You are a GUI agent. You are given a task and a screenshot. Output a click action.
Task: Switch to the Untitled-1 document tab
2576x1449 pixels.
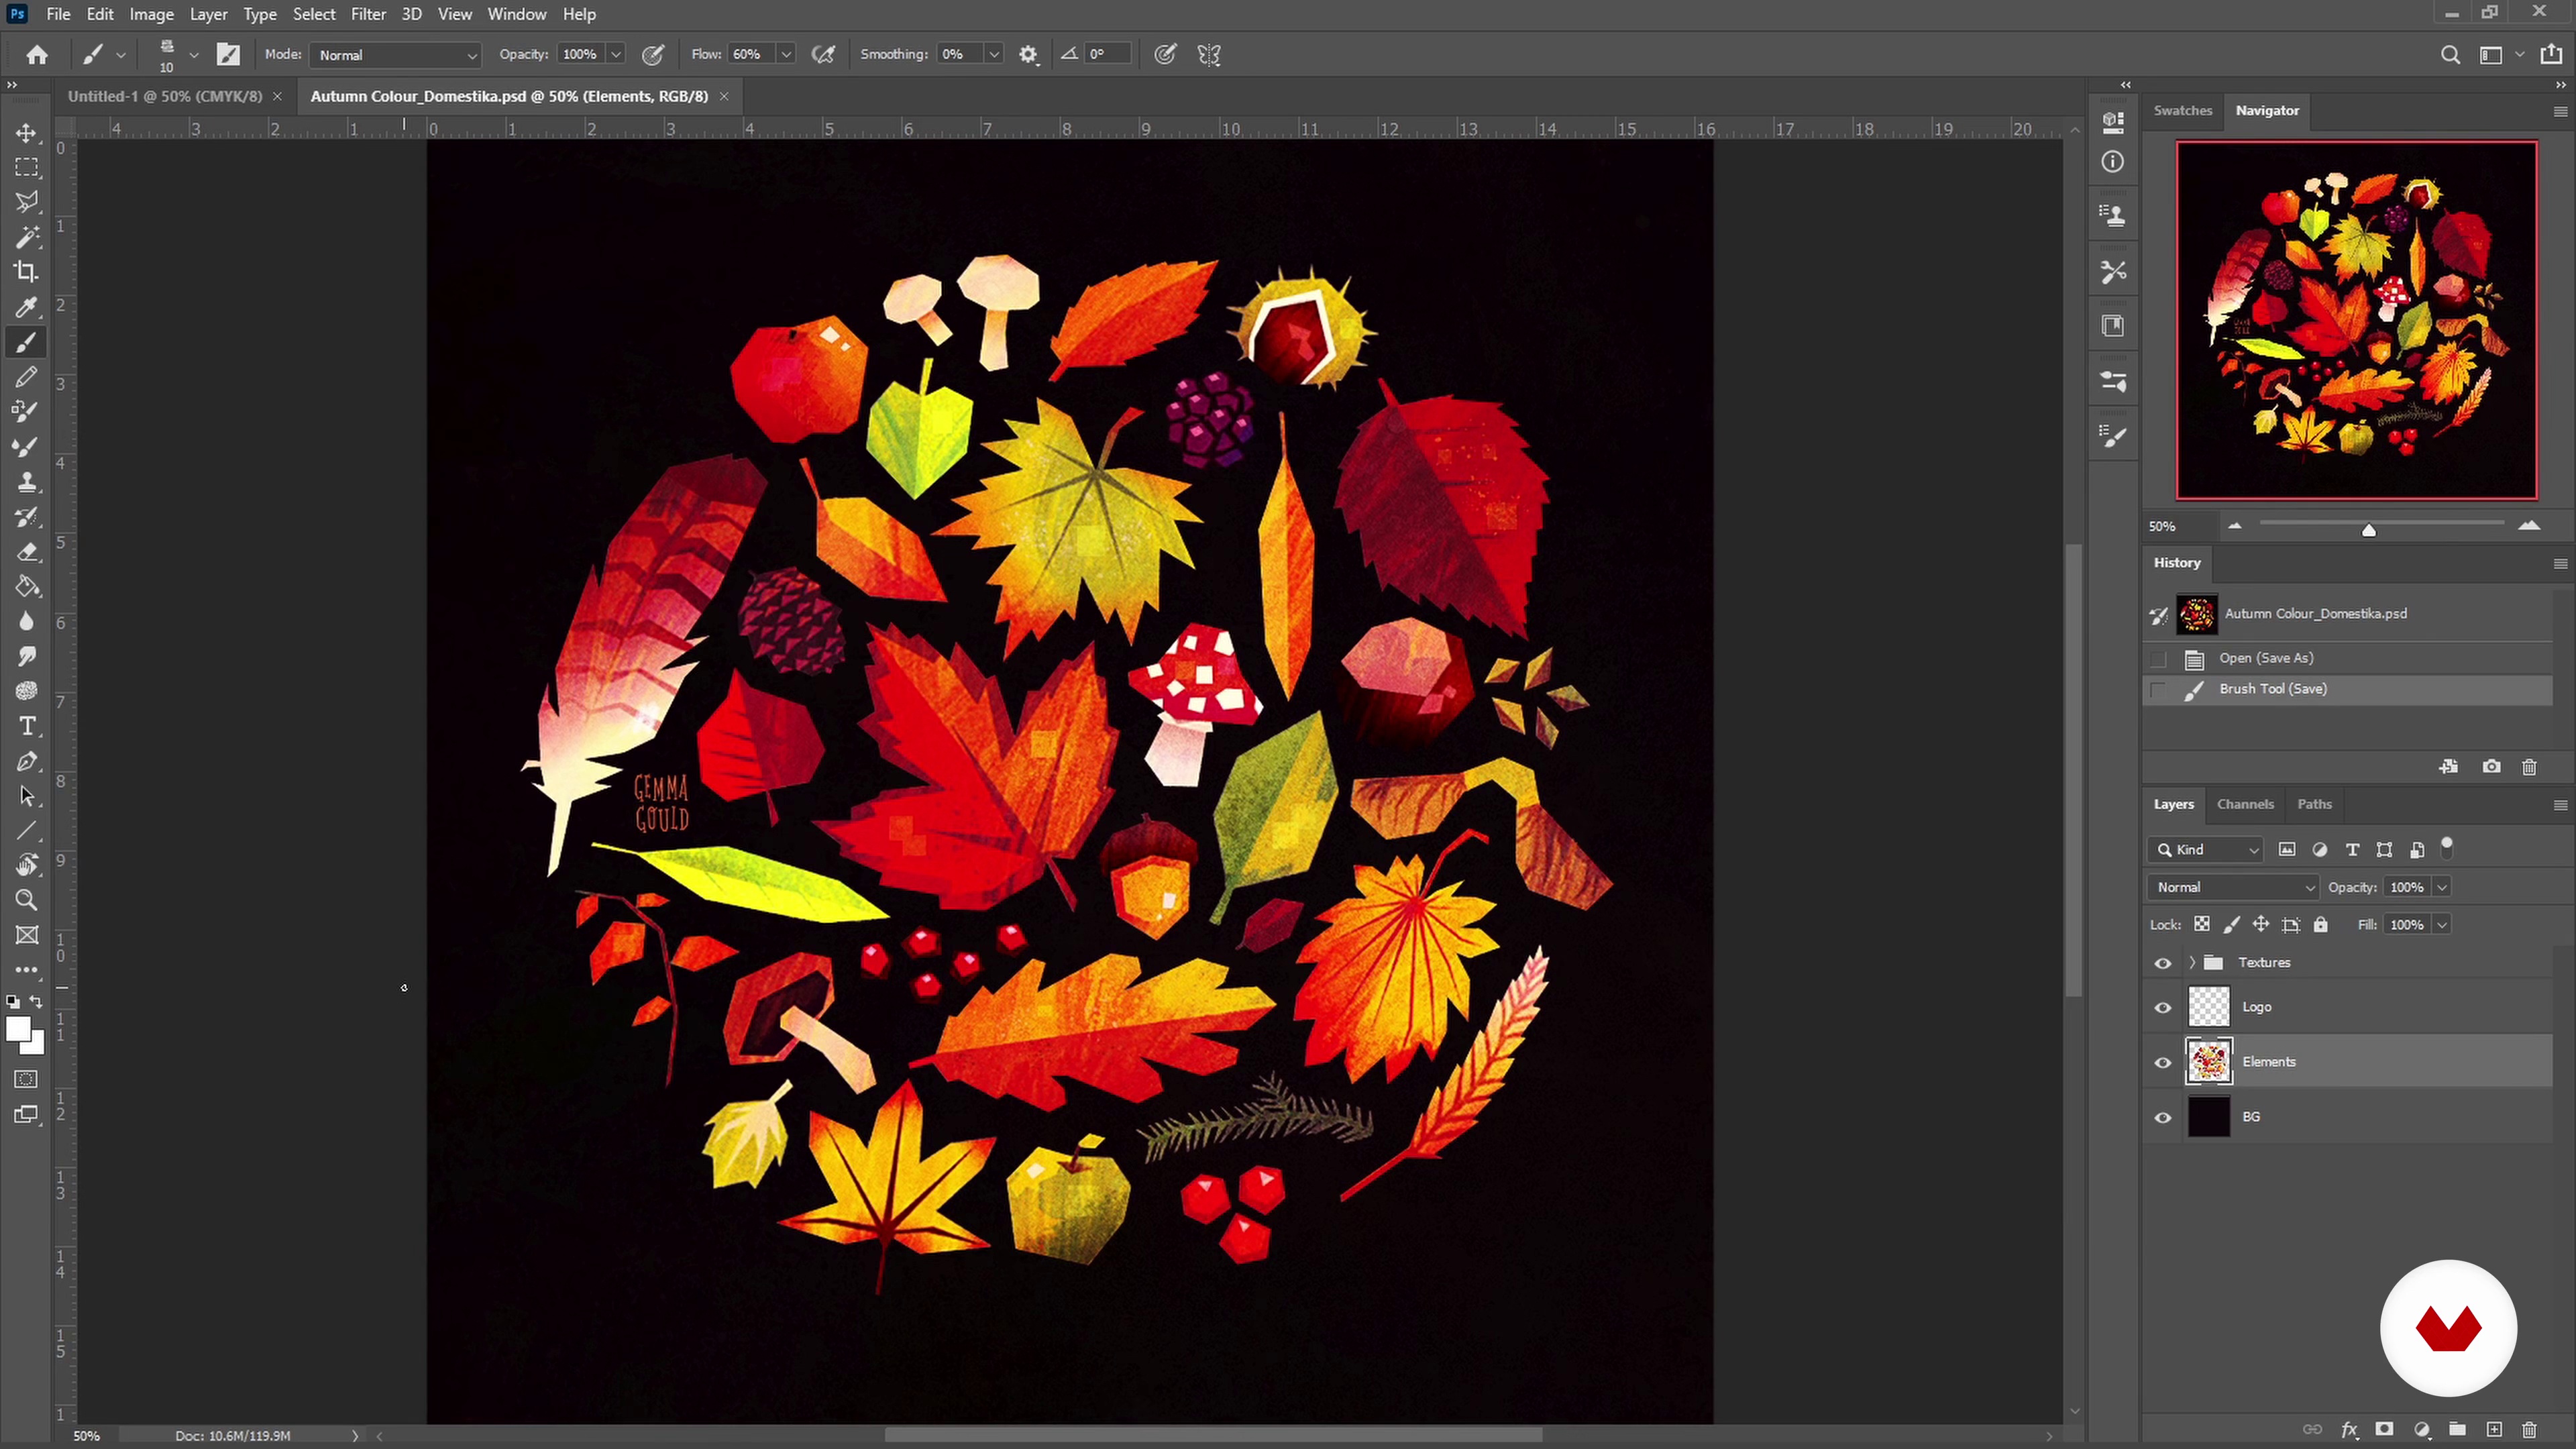[165, 96]
